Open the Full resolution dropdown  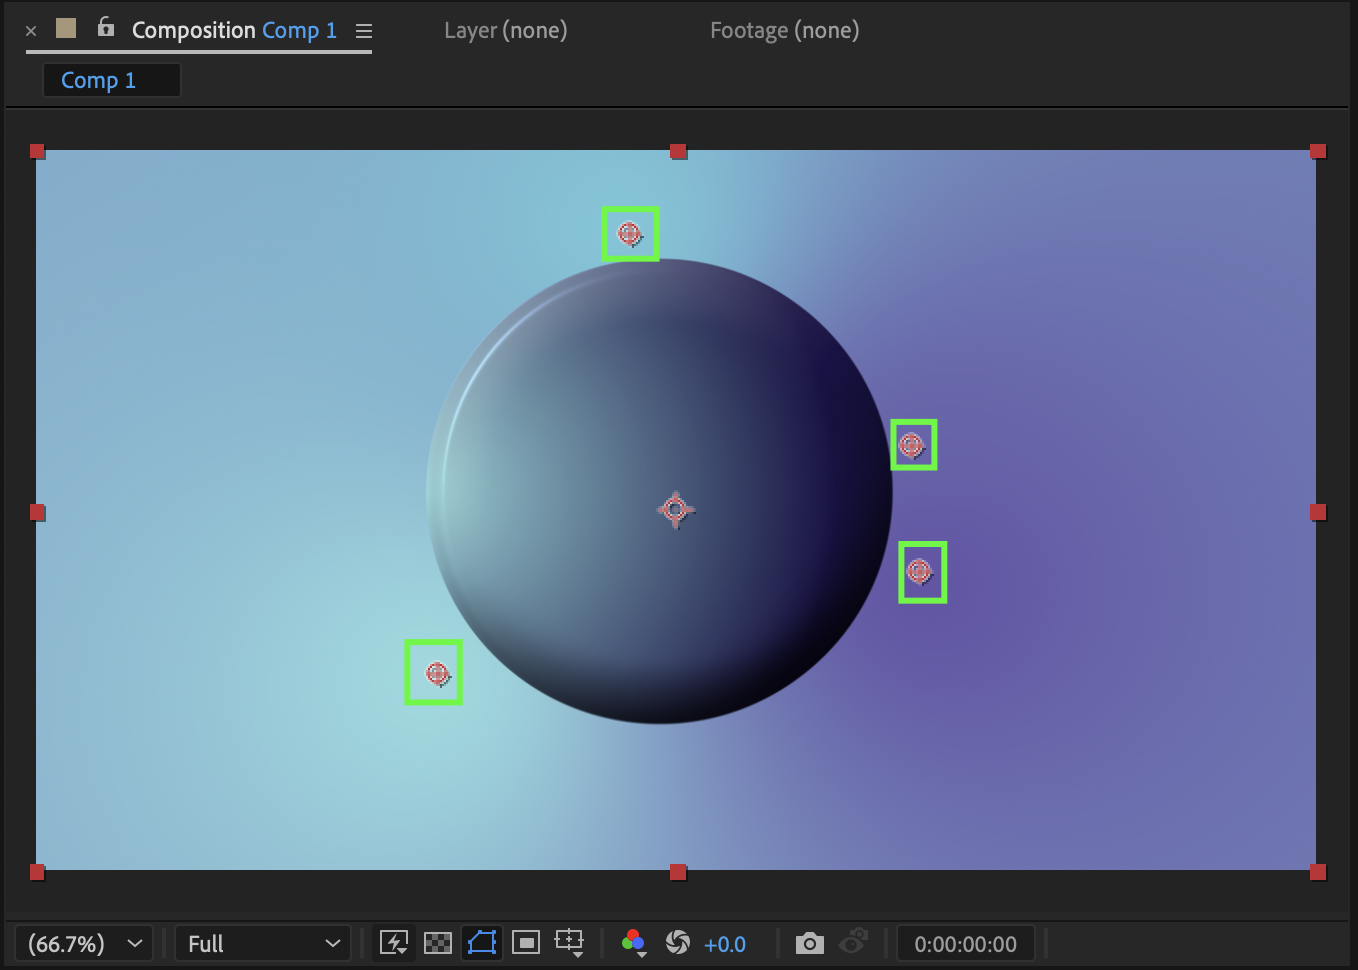[263, 944]
